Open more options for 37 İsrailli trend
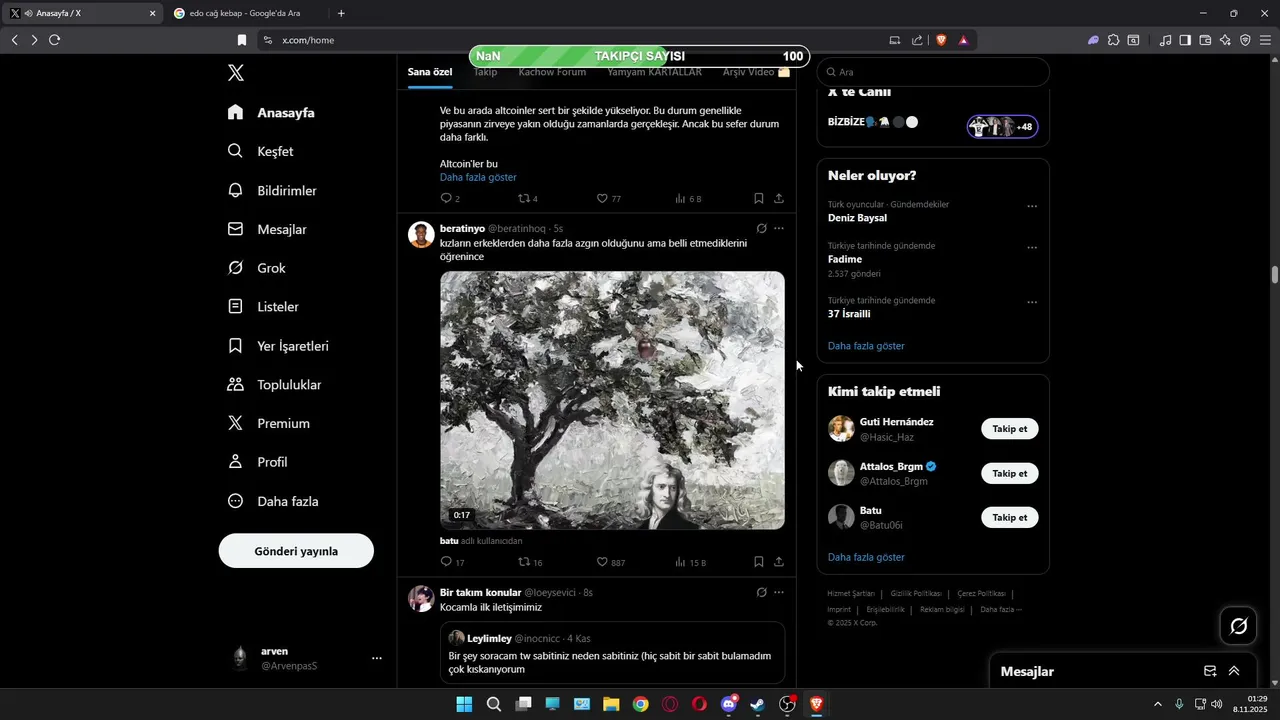This screenshot has width=1280, height=720. coord(1032,302)
